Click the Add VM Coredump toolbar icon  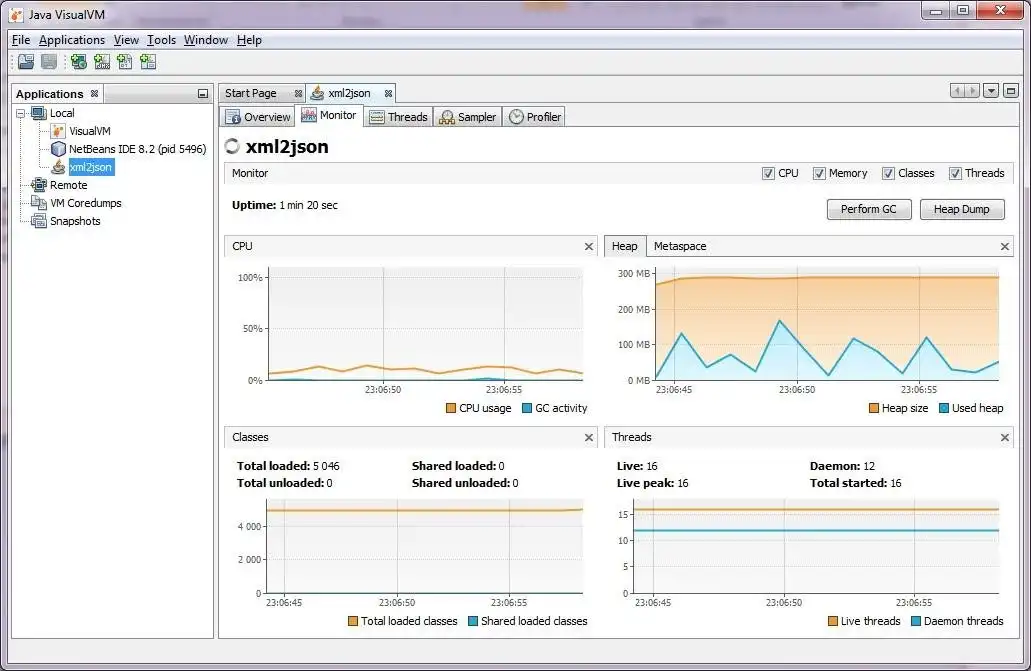pyautogui.click(x=124, y=62)
